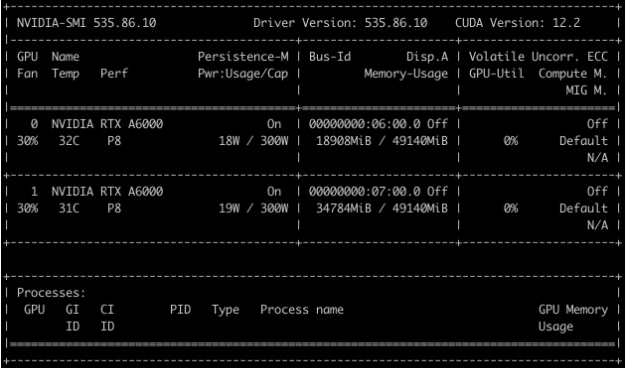The image size is (628, 369).
Task: Click the 'Perf' header label
Action: point(114,74)
